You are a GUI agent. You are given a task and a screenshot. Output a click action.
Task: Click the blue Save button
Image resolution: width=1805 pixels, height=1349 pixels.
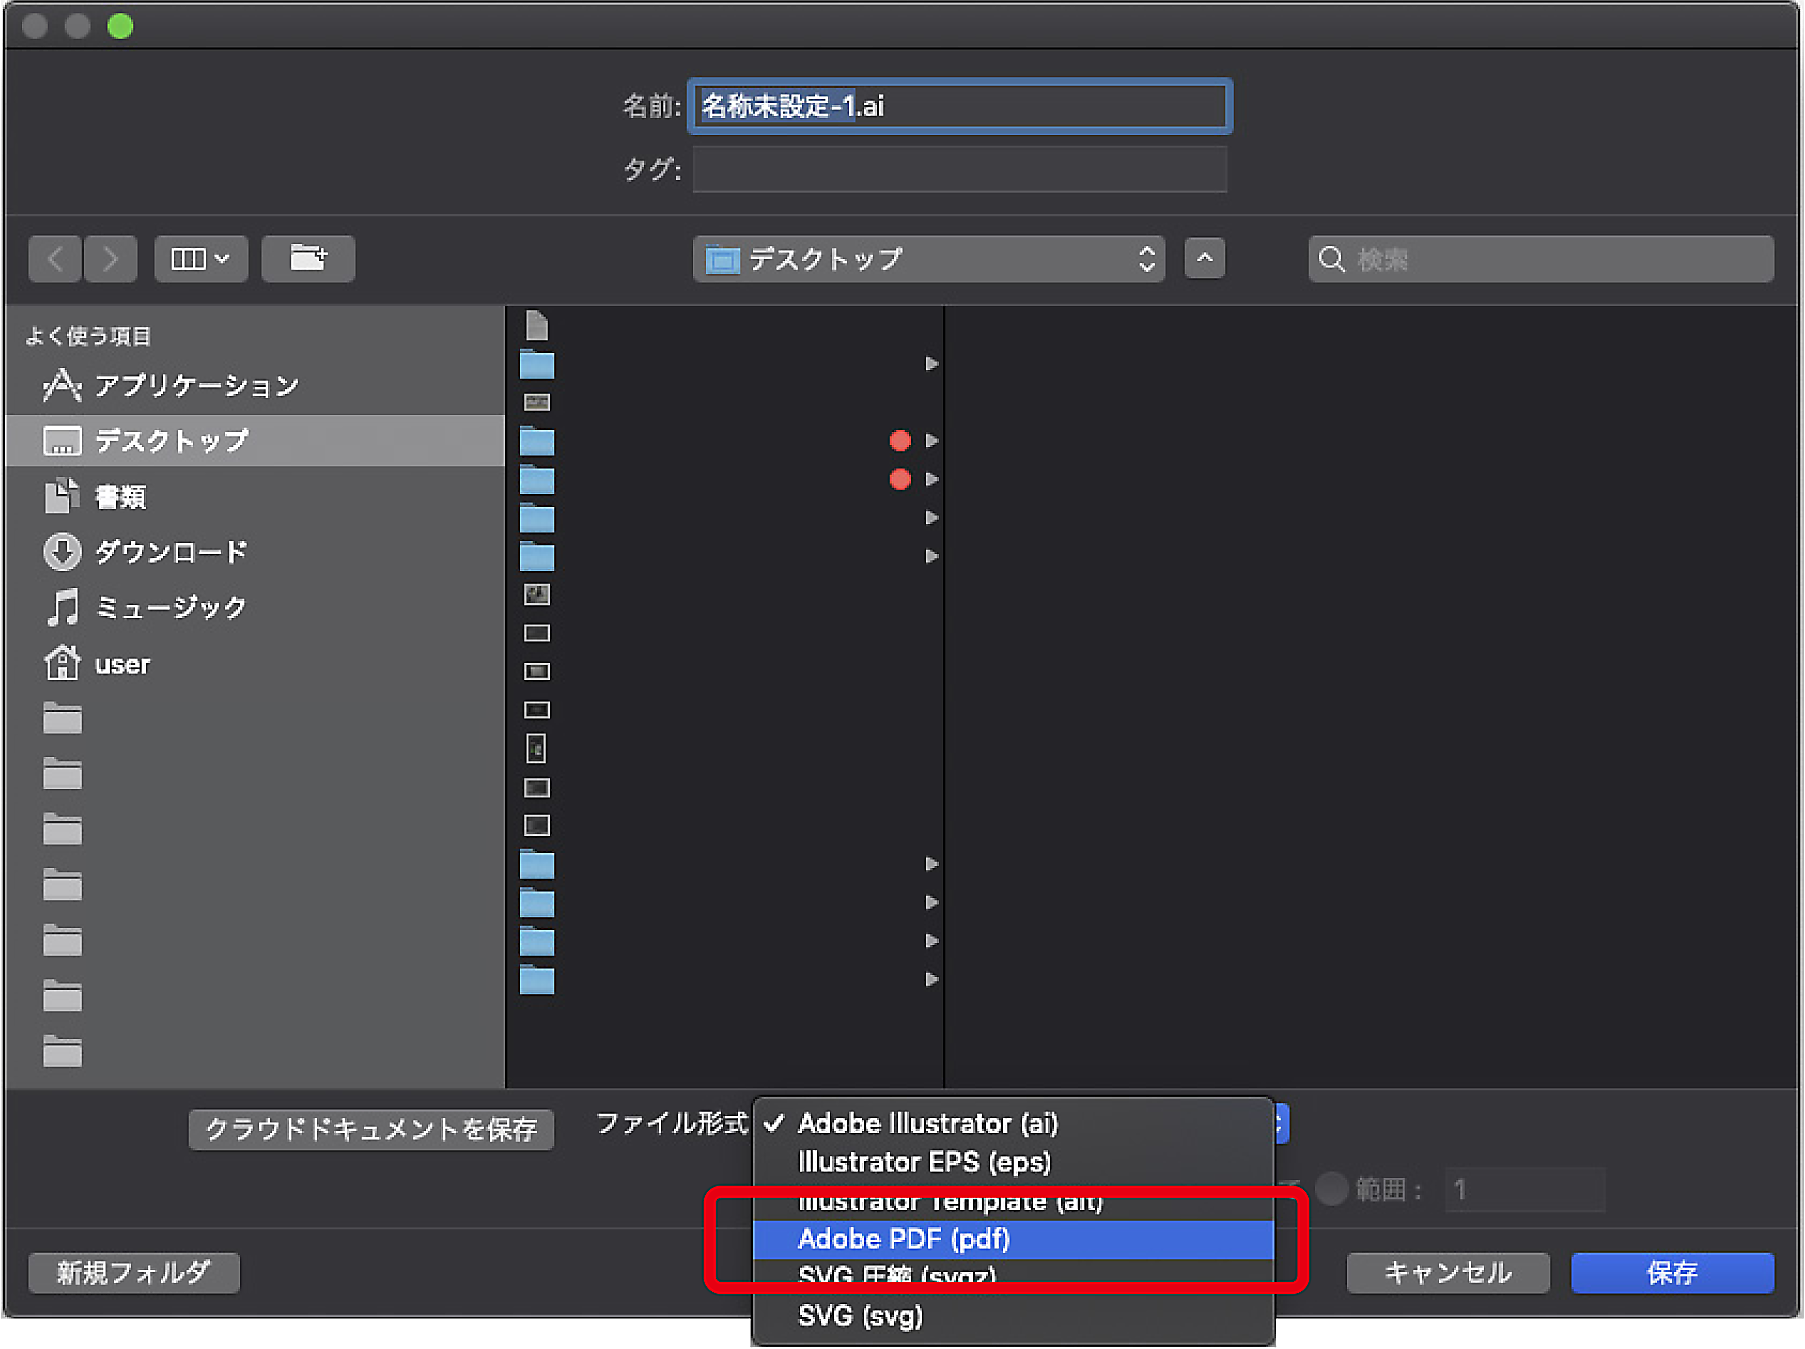1671,1273
